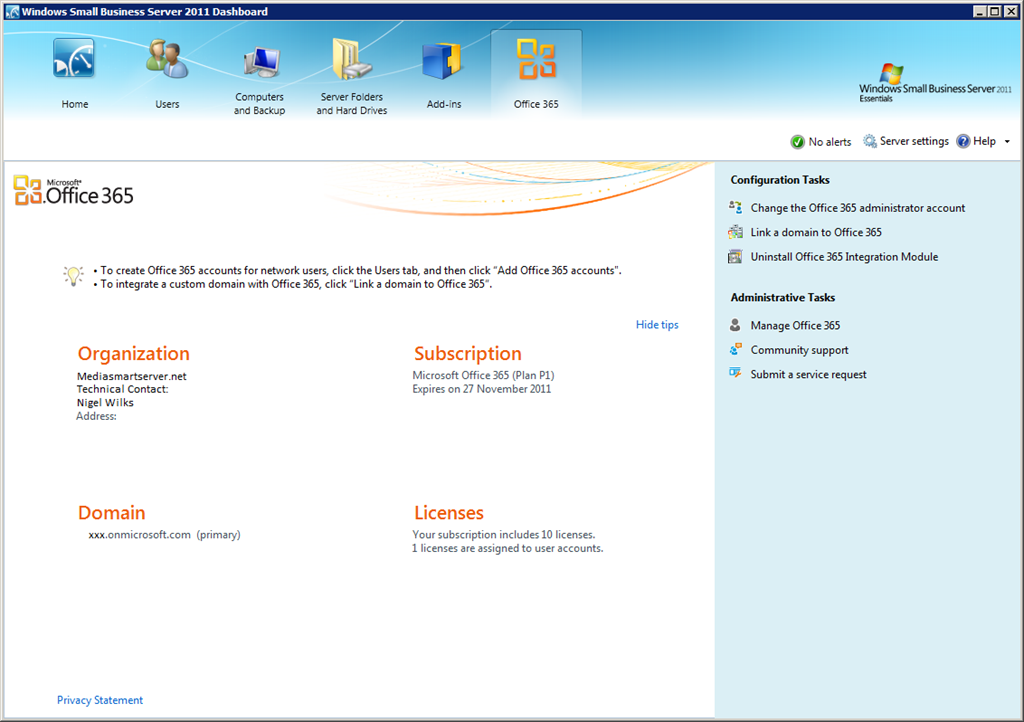
Task: Open the 'Computers and Backup' tab label
Action: (x=259, y=104)
